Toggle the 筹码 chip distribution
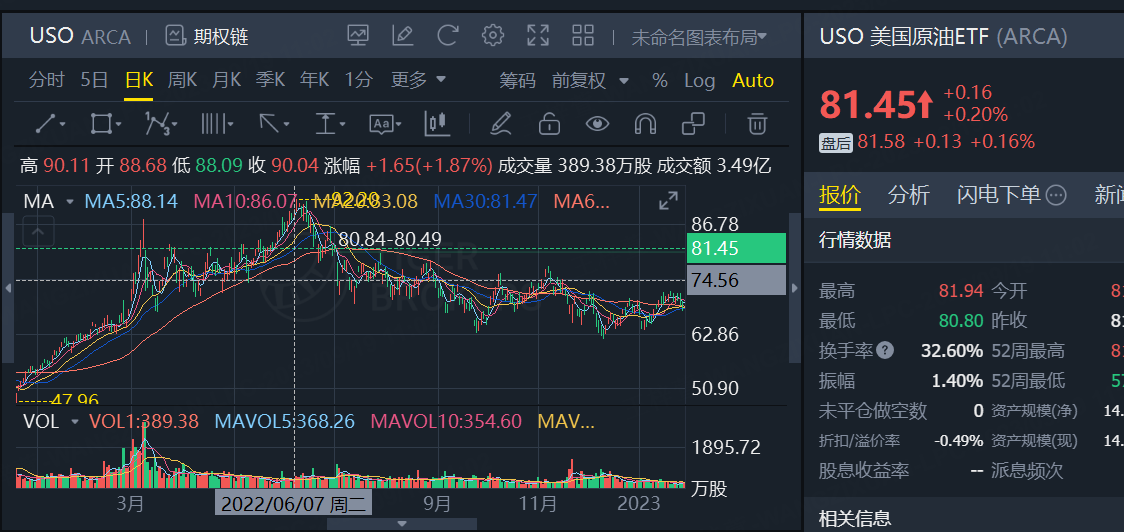Screen dimensions: 1124x532 [x=518, y=81]
